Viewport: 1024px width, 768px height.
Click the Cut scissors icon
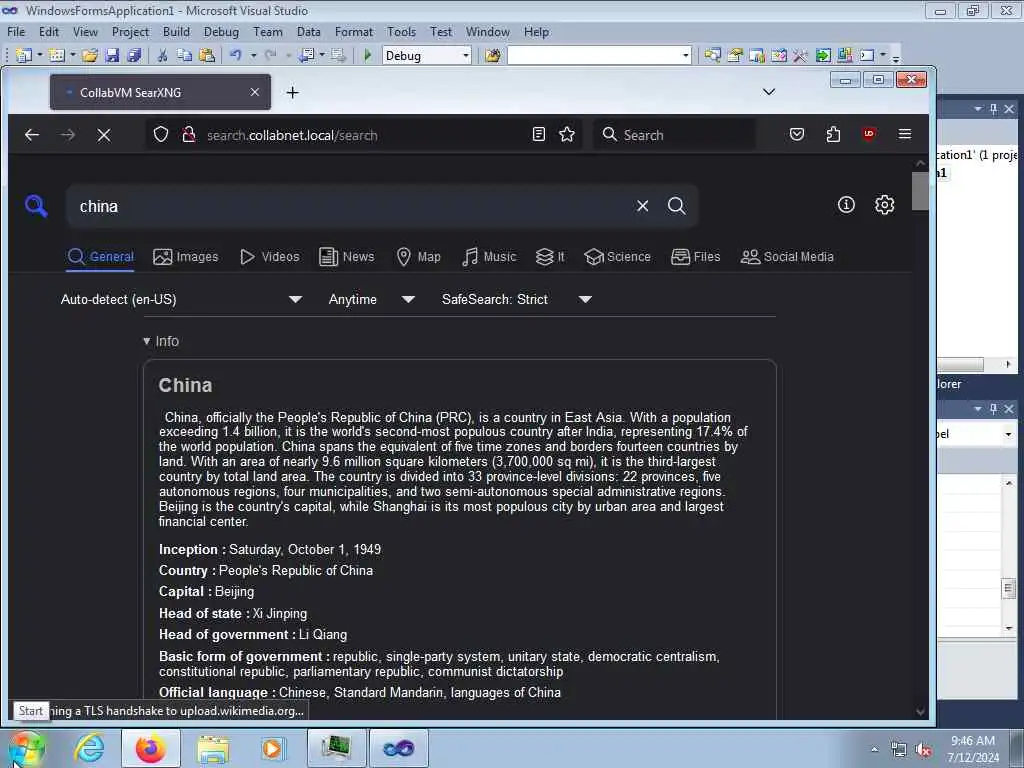(x=163, y=56)
